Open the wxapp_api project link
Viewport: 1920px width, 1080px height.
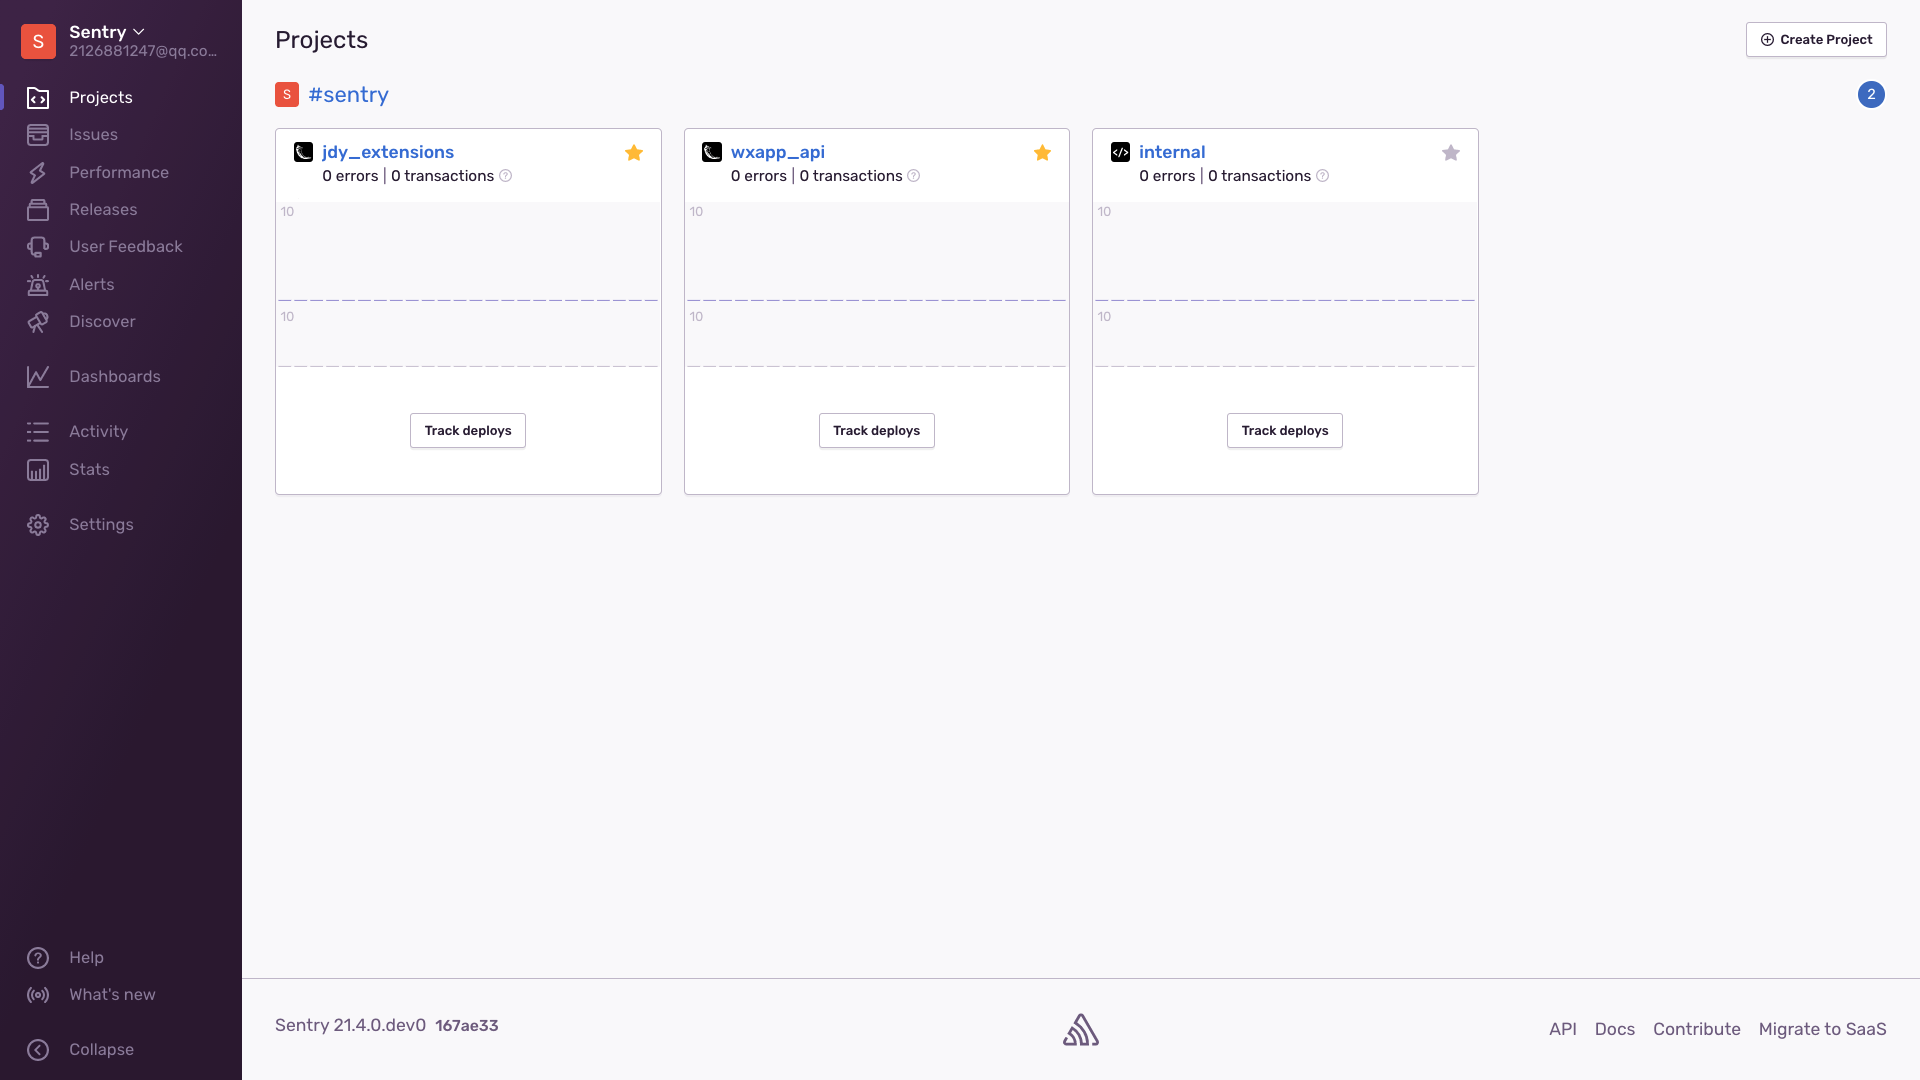click(x=777, y=152)
